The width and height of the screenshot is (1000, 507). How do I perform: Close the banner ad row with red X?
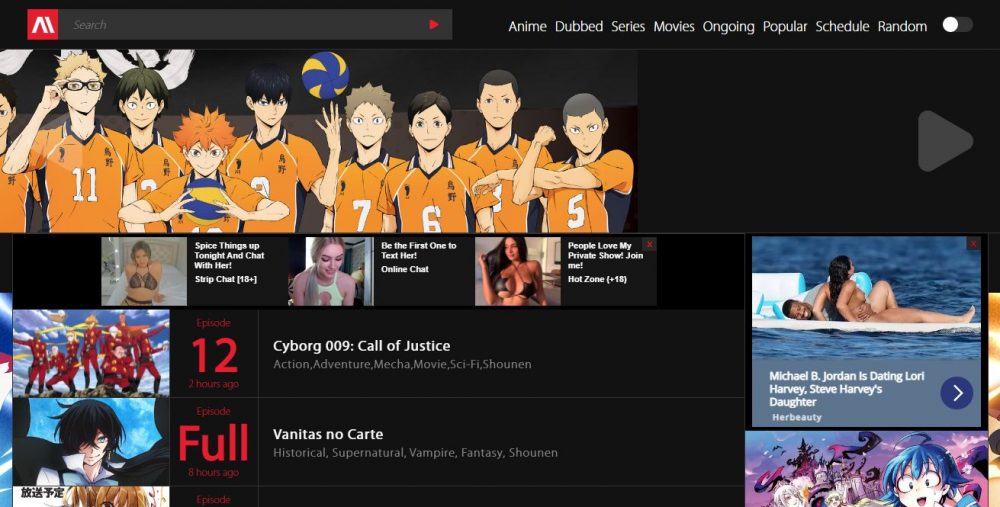coord(649,244)
